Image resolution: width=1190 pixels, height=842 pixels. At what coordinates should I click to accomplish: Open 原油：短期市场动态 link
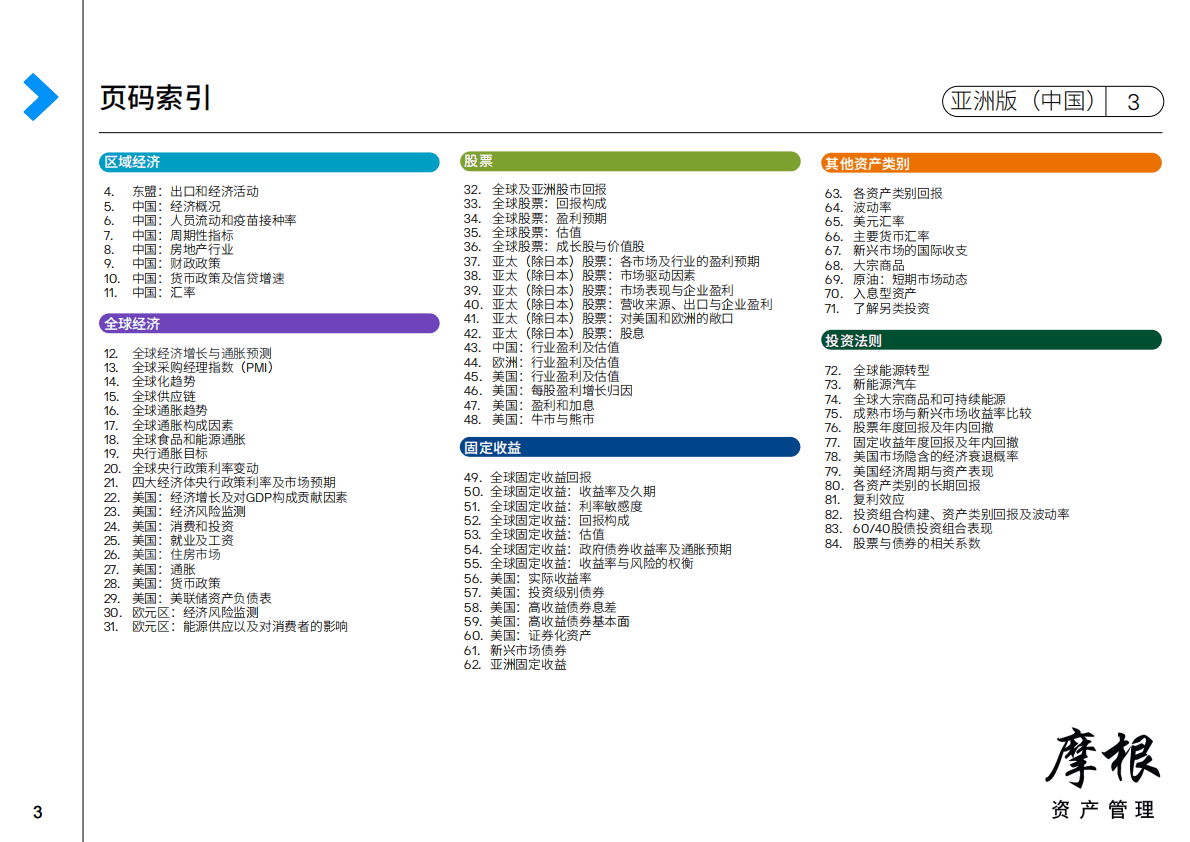coord(909,279)
